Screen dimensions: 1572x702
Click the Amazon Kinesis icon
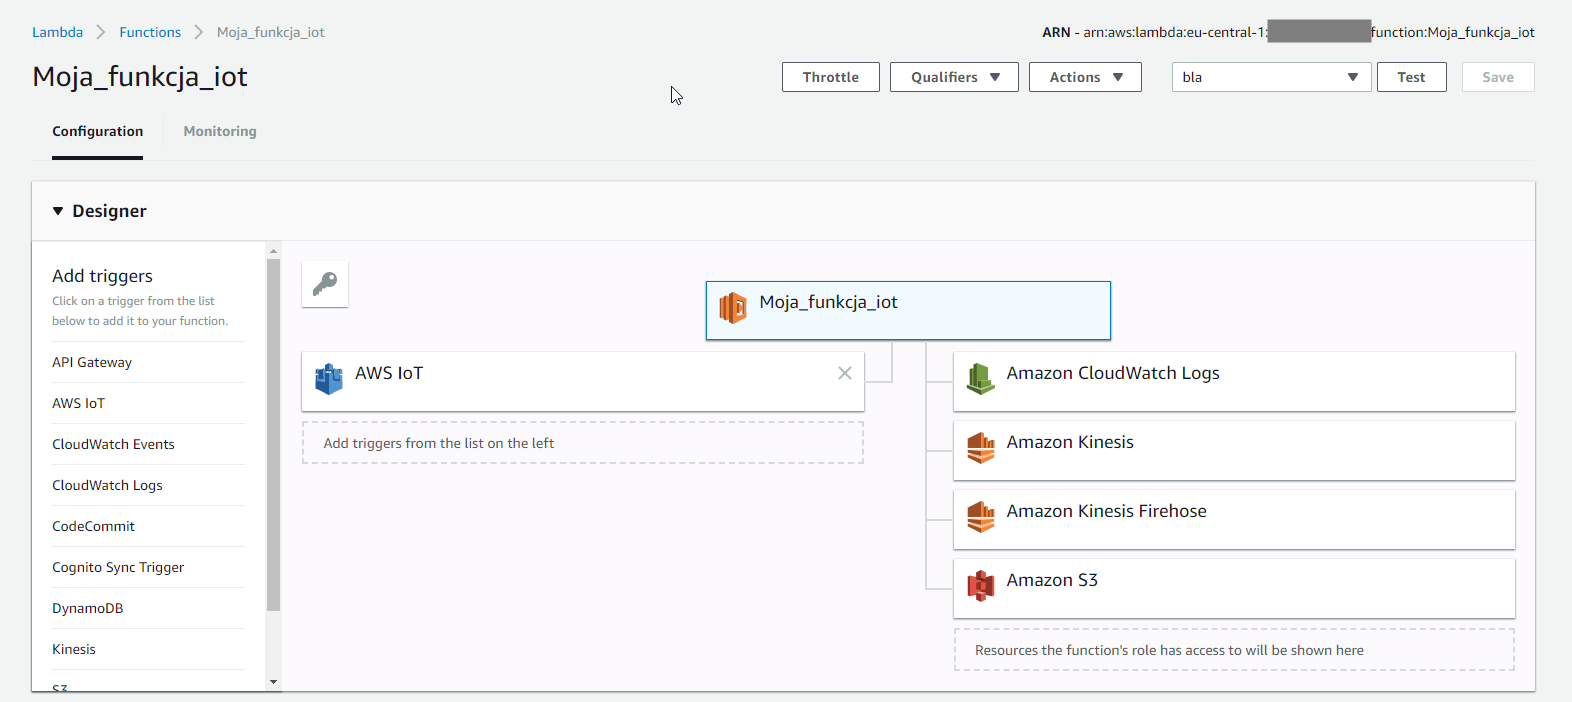point(981,448)
